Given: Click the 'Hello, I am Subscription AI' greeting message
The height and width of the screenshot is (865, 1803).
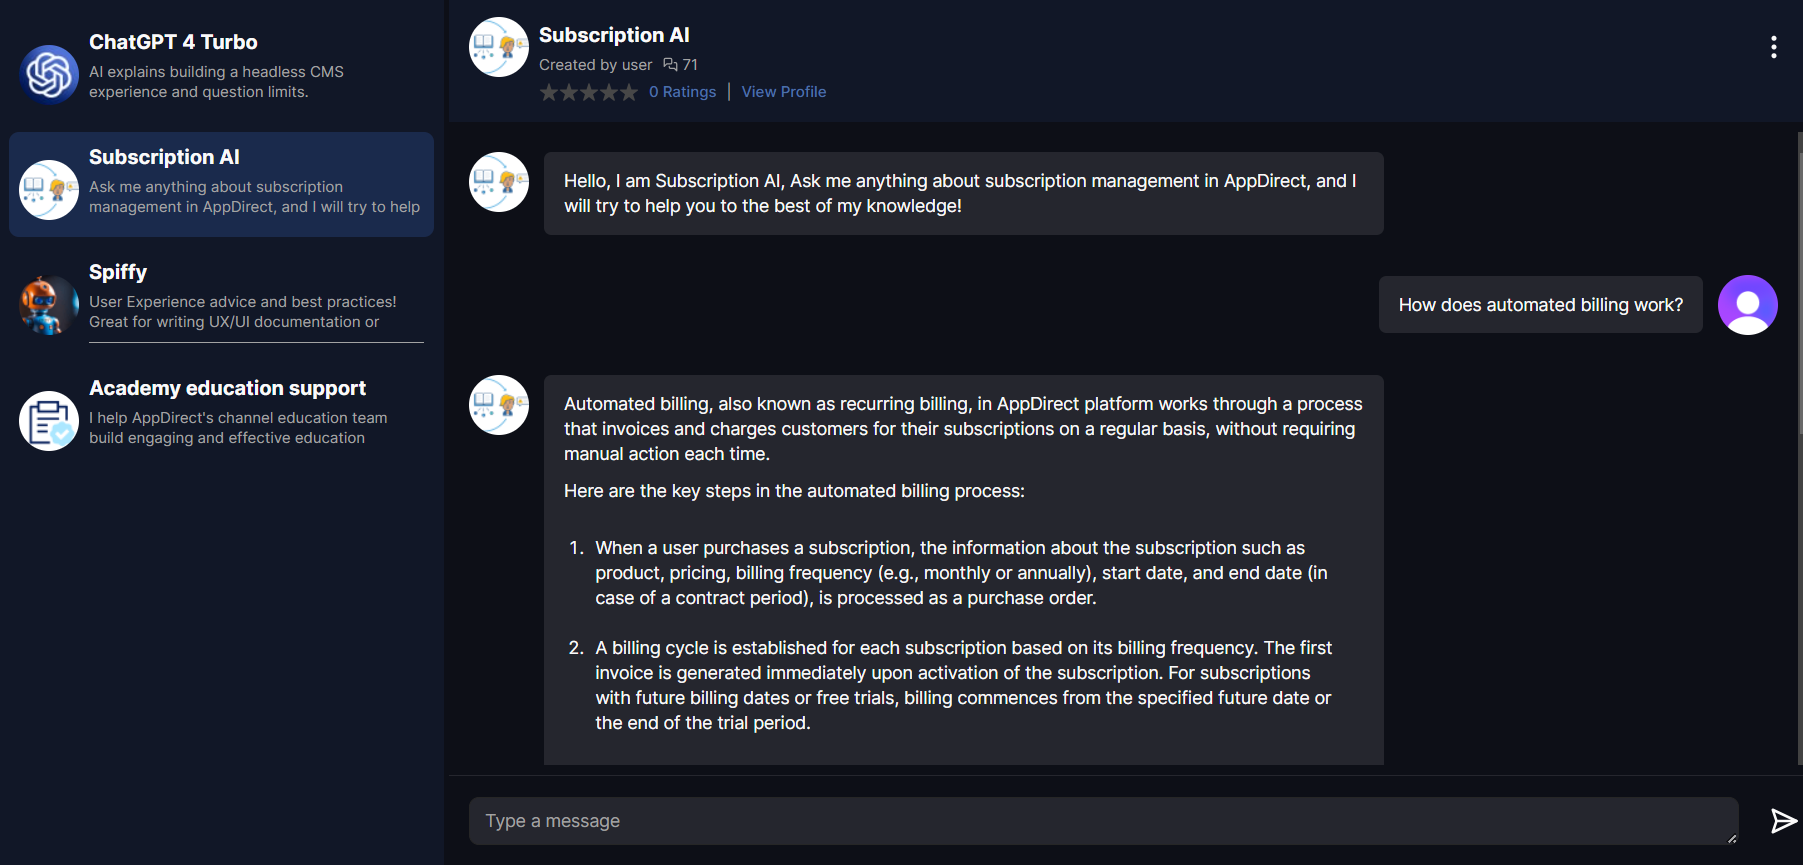Looking at the screenshot, I should click(x=963, y=193).
